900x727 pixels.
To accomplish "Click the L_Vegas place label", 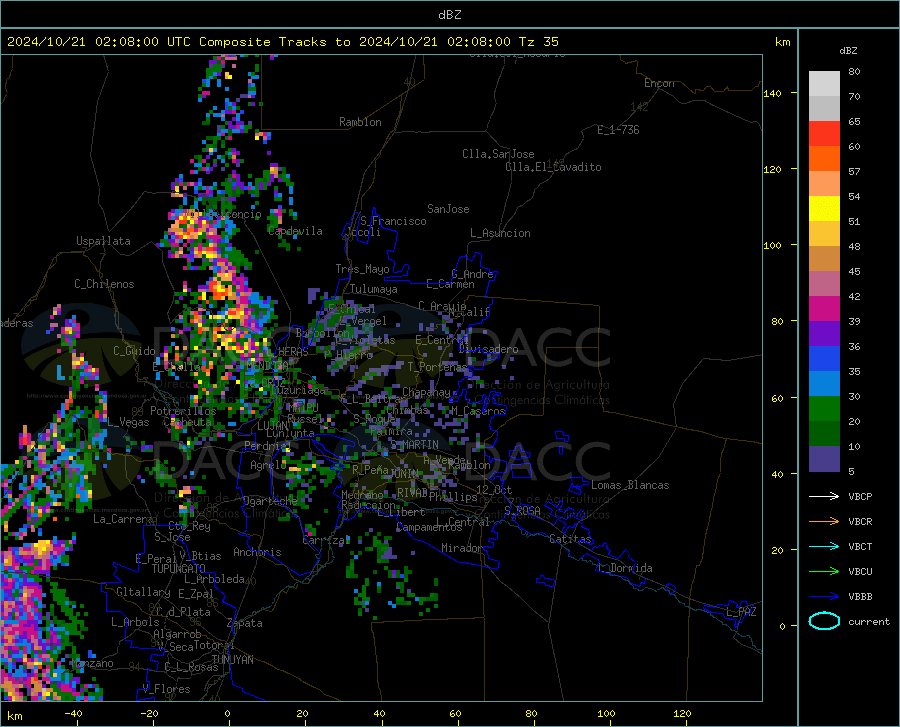I will click(x=128, y=422).
